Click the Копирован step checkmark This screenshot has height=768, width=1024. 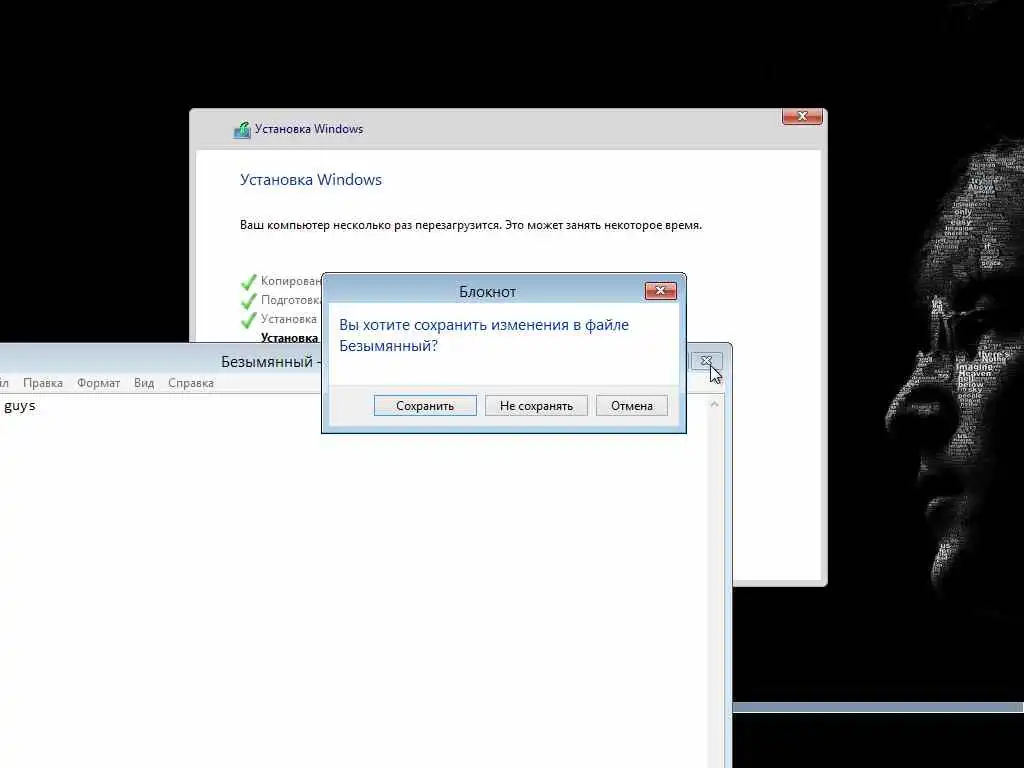[x=248, y=282]
